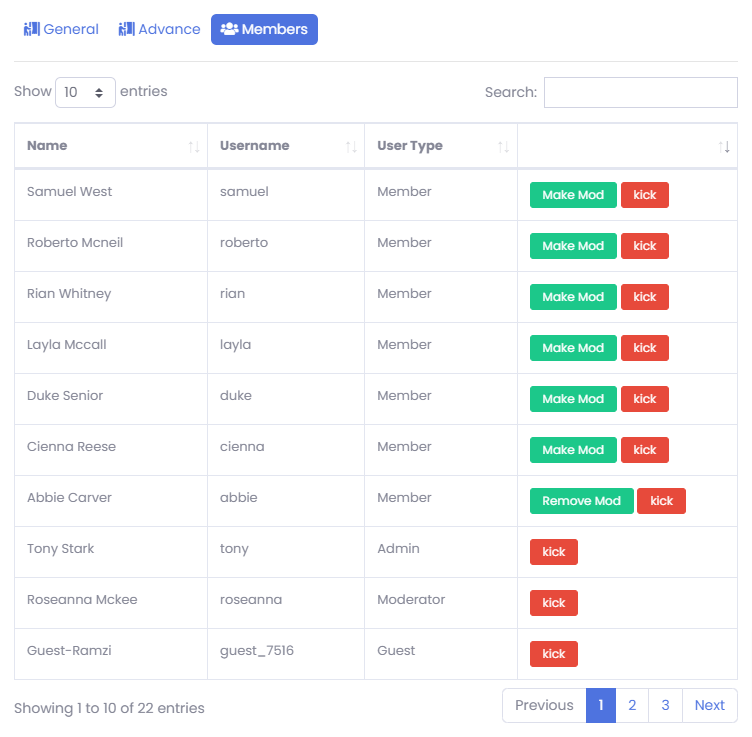
Task: Click Next in the pagination
Action: pyautogui.click(x=709, y=705)
